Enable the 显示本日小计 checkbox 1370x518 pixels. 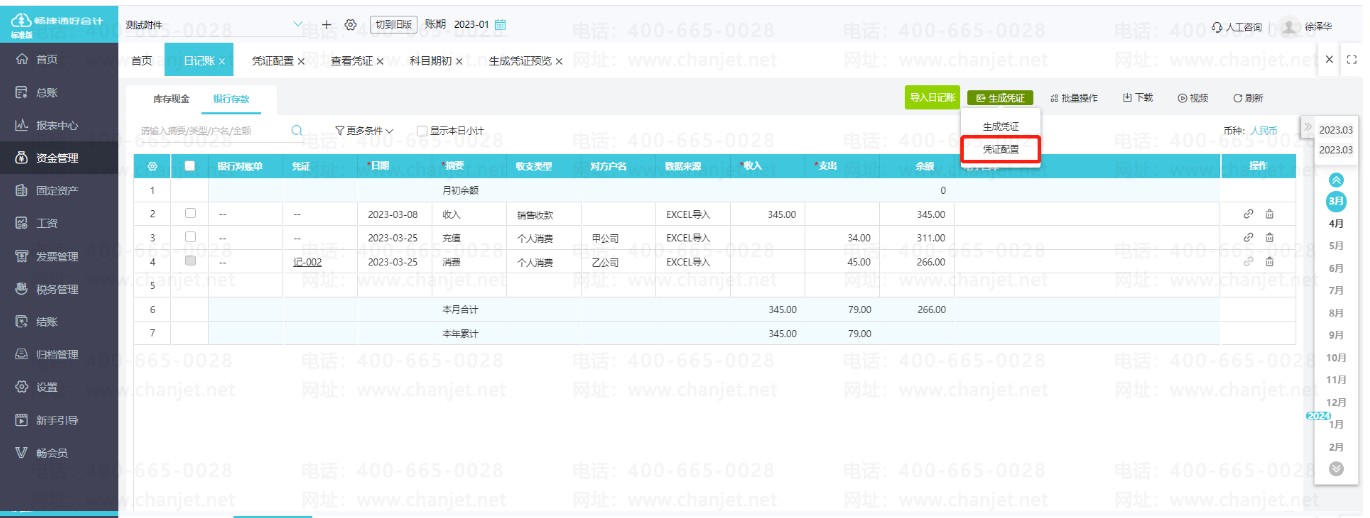point(422,131)
